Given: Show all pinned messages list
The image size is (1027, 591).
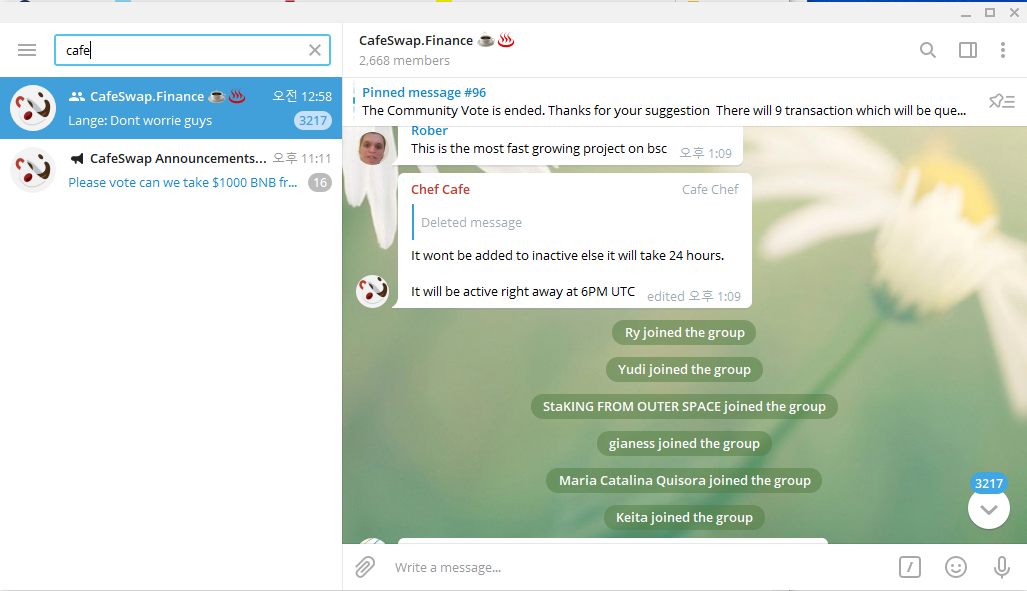Looking at the screenshot, I should (x=1001, y=101).
